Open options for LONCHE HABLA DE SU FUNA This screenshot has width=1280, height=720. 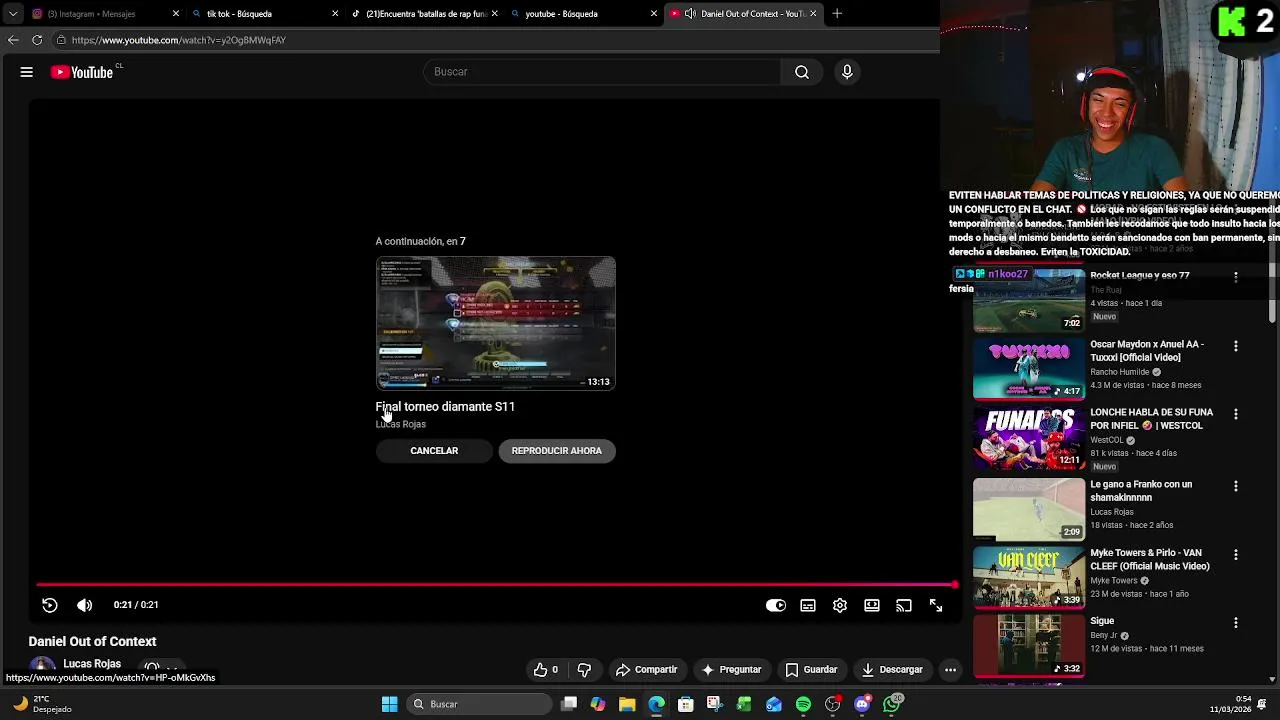coord(1236,414)
